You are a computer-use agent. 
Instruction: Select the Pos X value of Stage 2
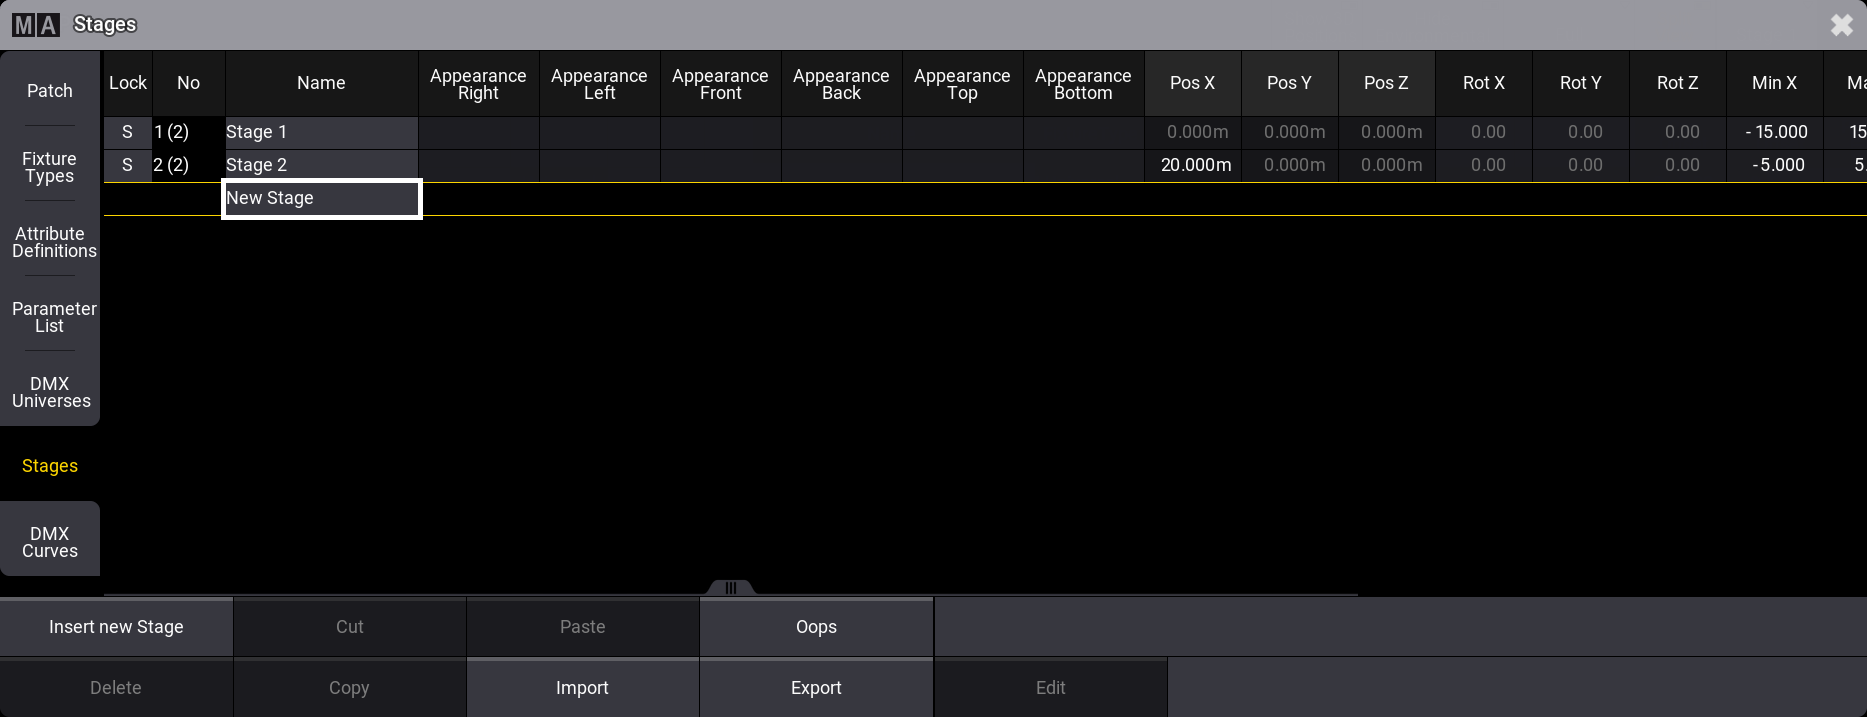(1193, 165)
